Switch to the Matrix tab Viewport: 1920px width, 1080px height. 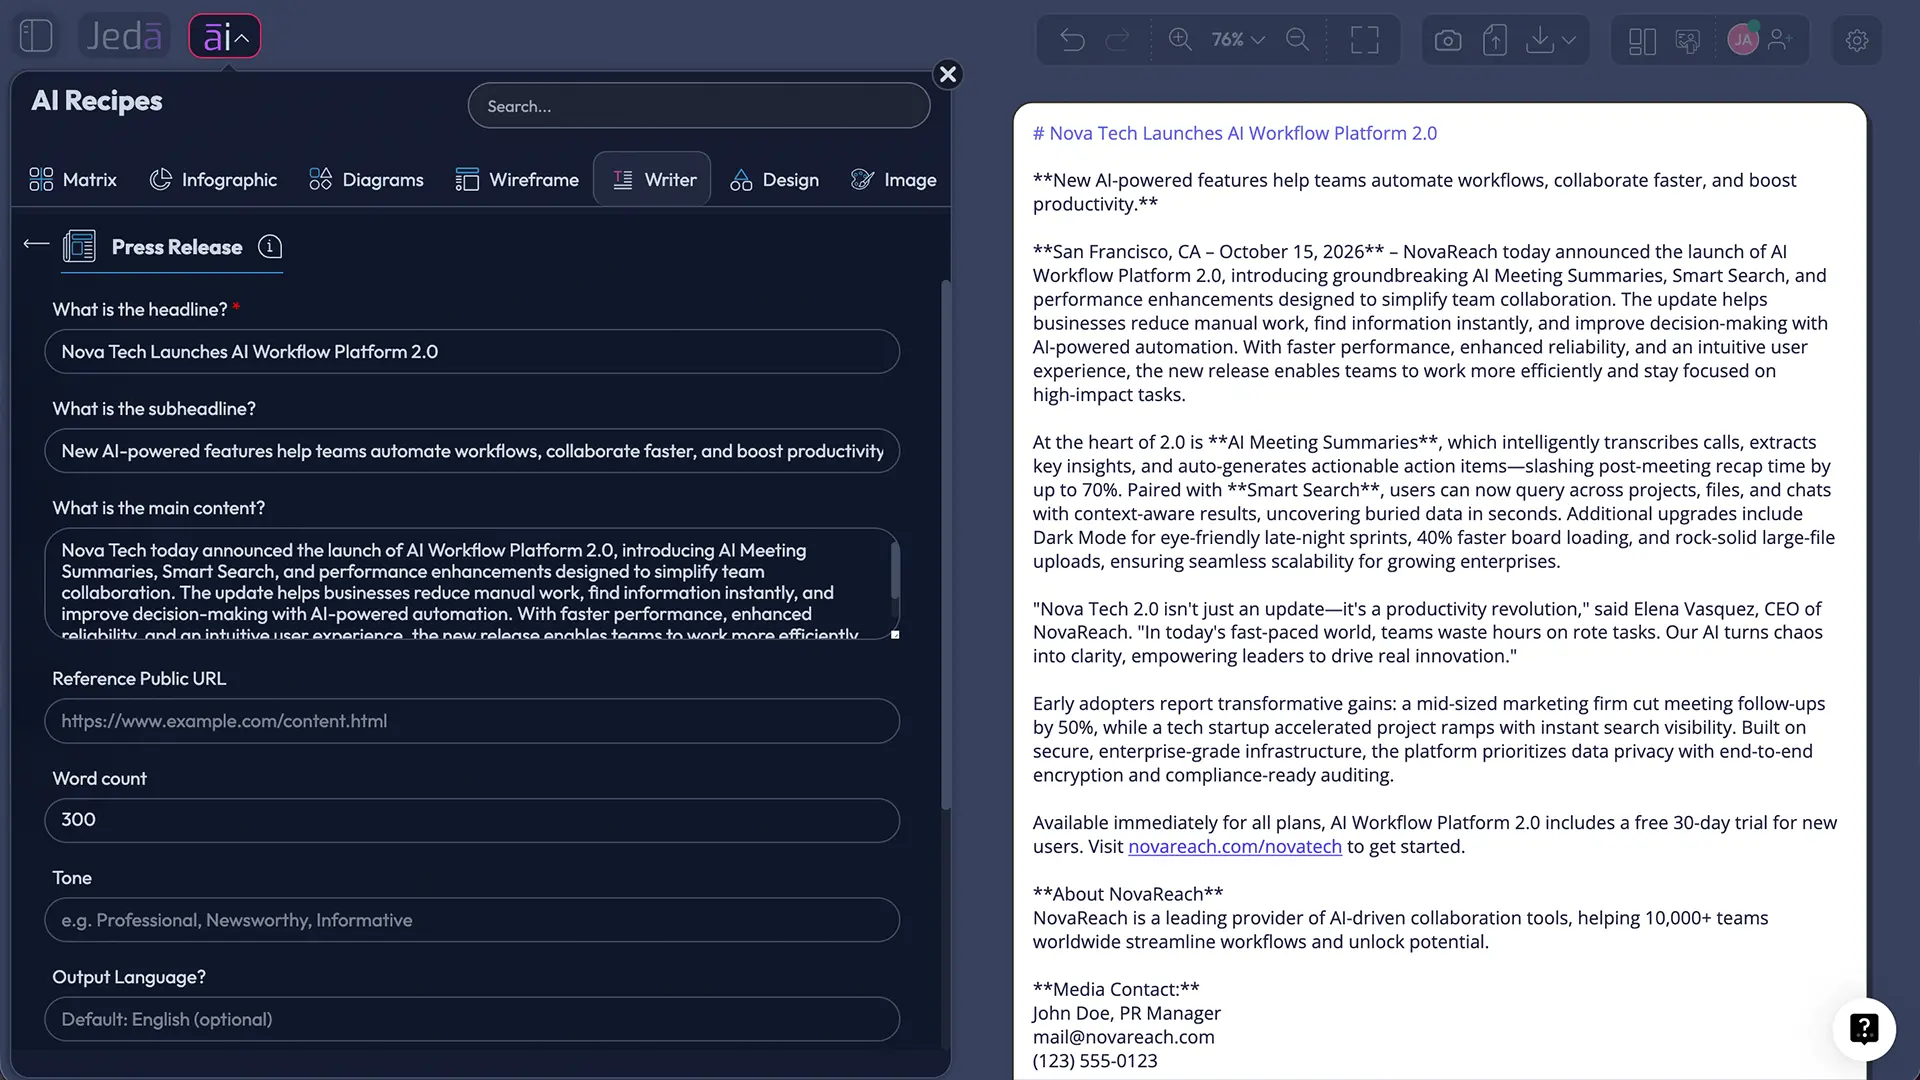(x=73, y=180)
